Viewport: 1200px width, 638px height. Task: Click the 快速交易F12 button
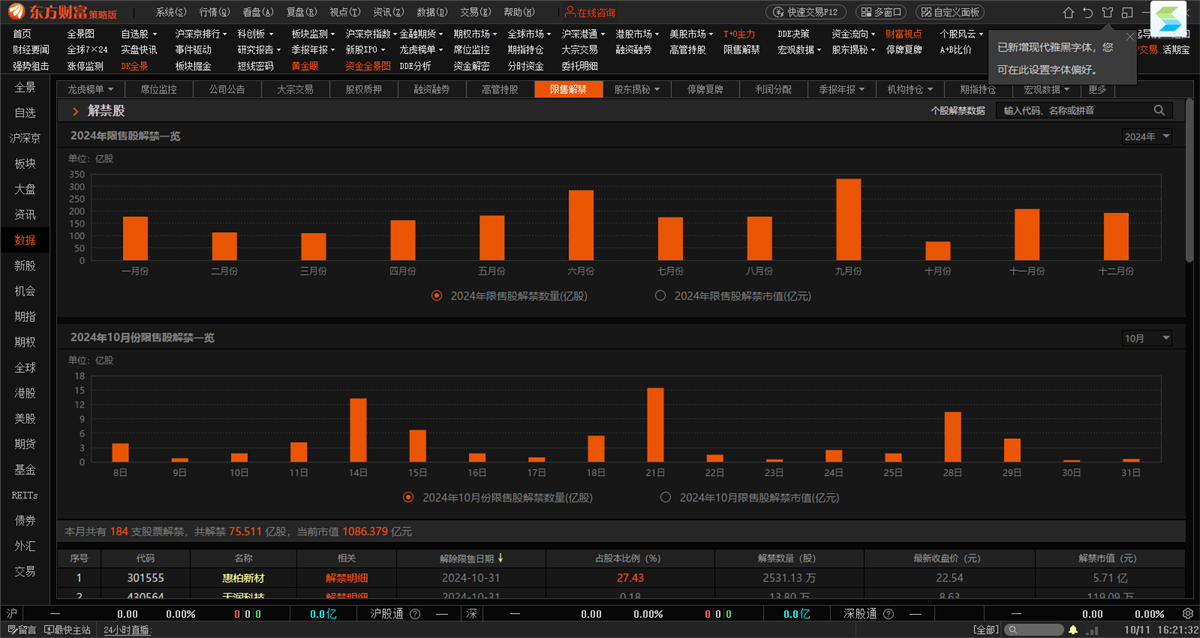click(x=807, y=12)
